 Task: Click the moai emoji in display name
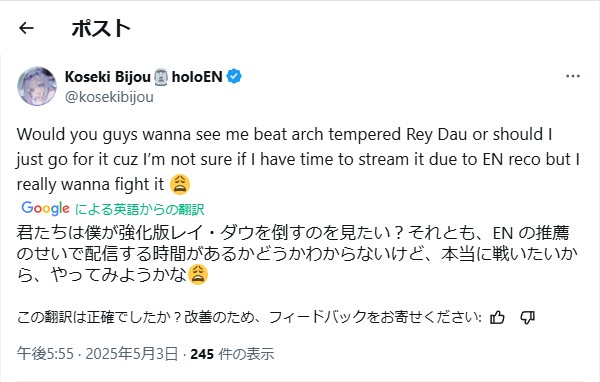[161, 77]
